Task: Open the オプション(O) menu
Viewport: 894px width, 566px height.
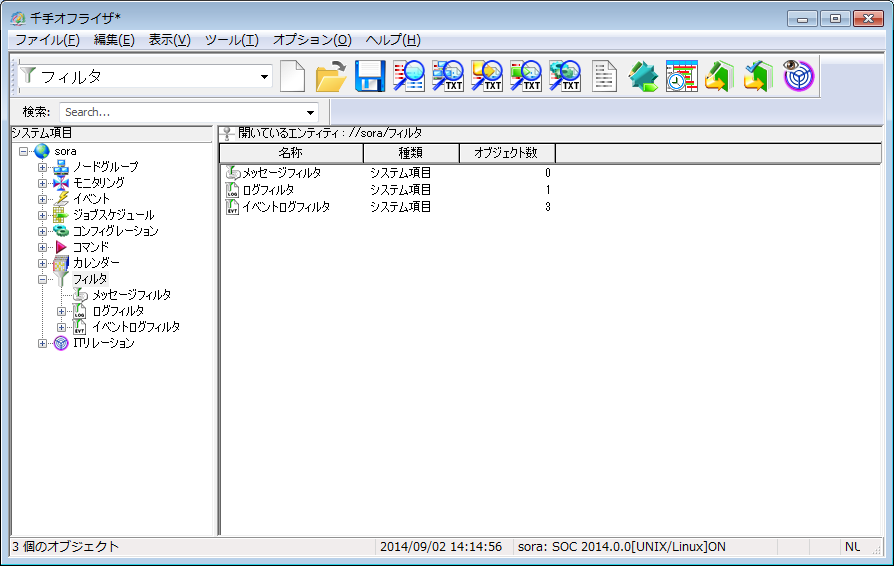Action: [x=312, y=40]
